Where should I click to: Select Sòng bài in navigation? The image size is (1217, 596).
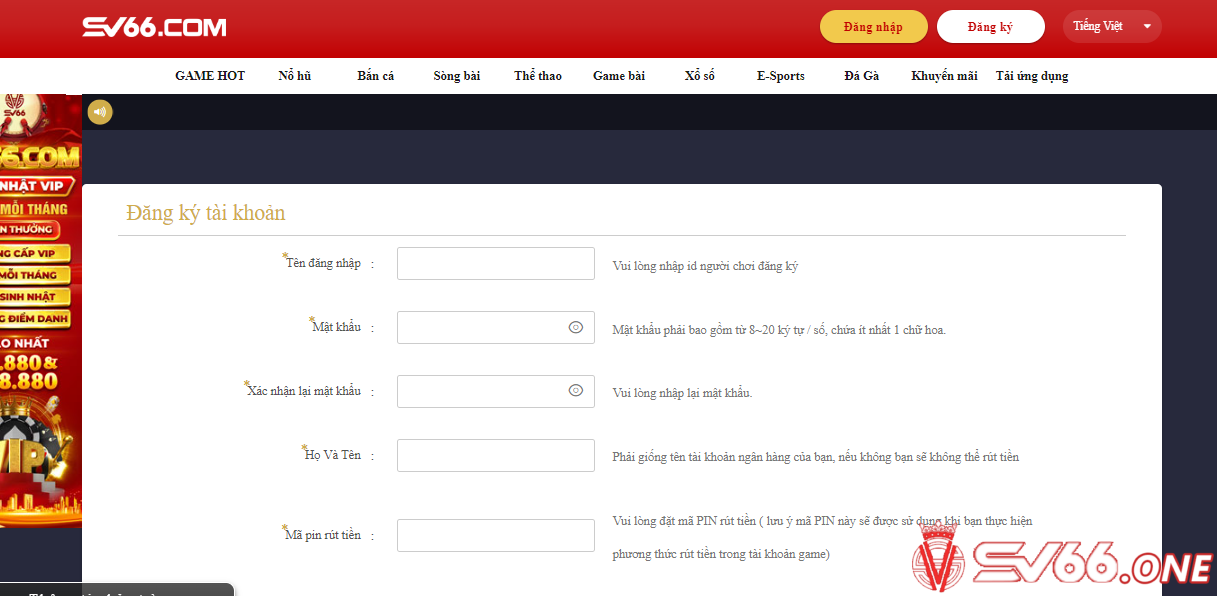457,76
